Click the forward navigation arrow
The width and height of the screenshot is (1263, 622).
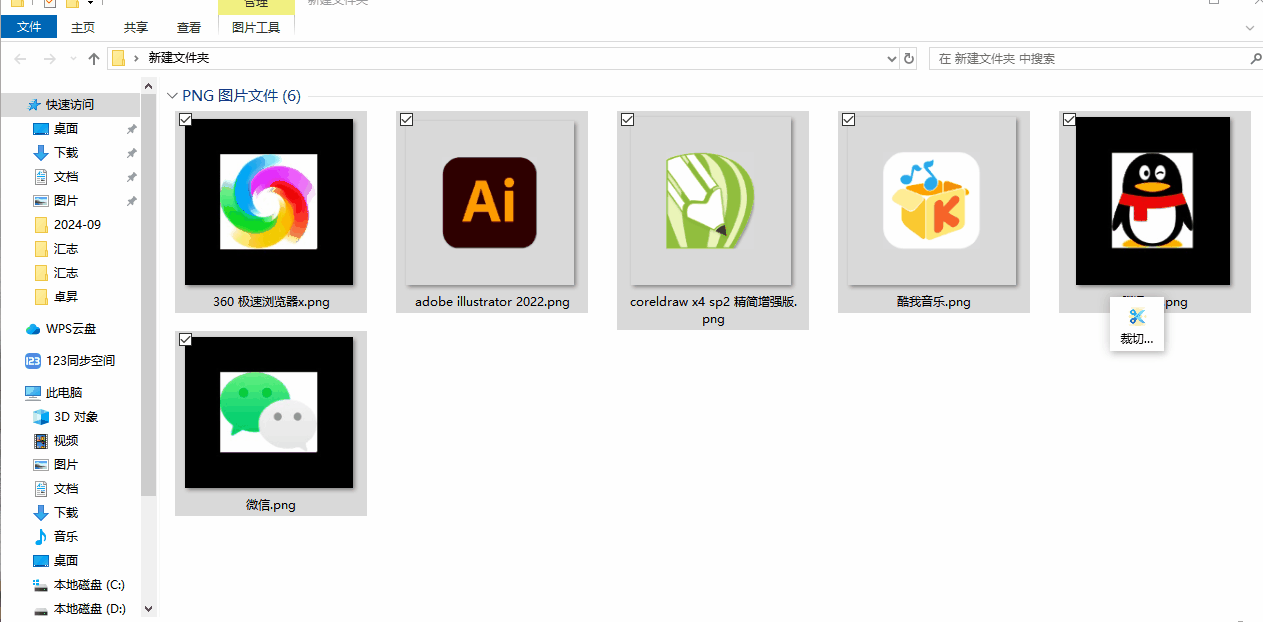click(x=48, y=59)
